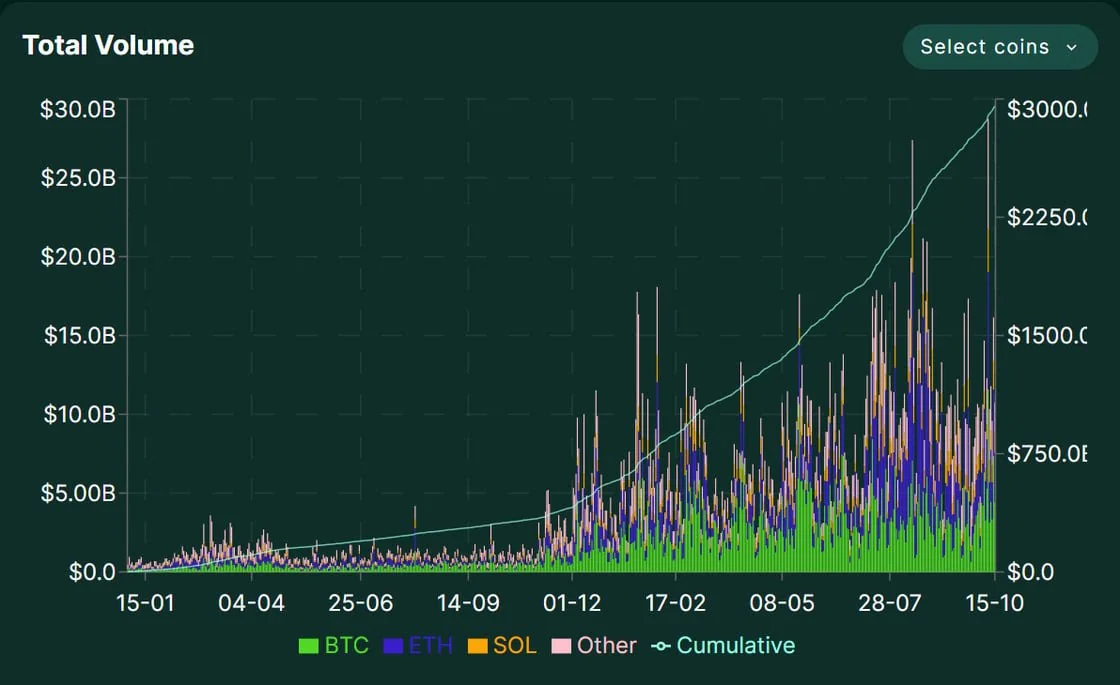The height and width of the screenshot is (685, 1120).
Task: Hide the Cumulative series via its text label
Action: (x=735, y=646)
